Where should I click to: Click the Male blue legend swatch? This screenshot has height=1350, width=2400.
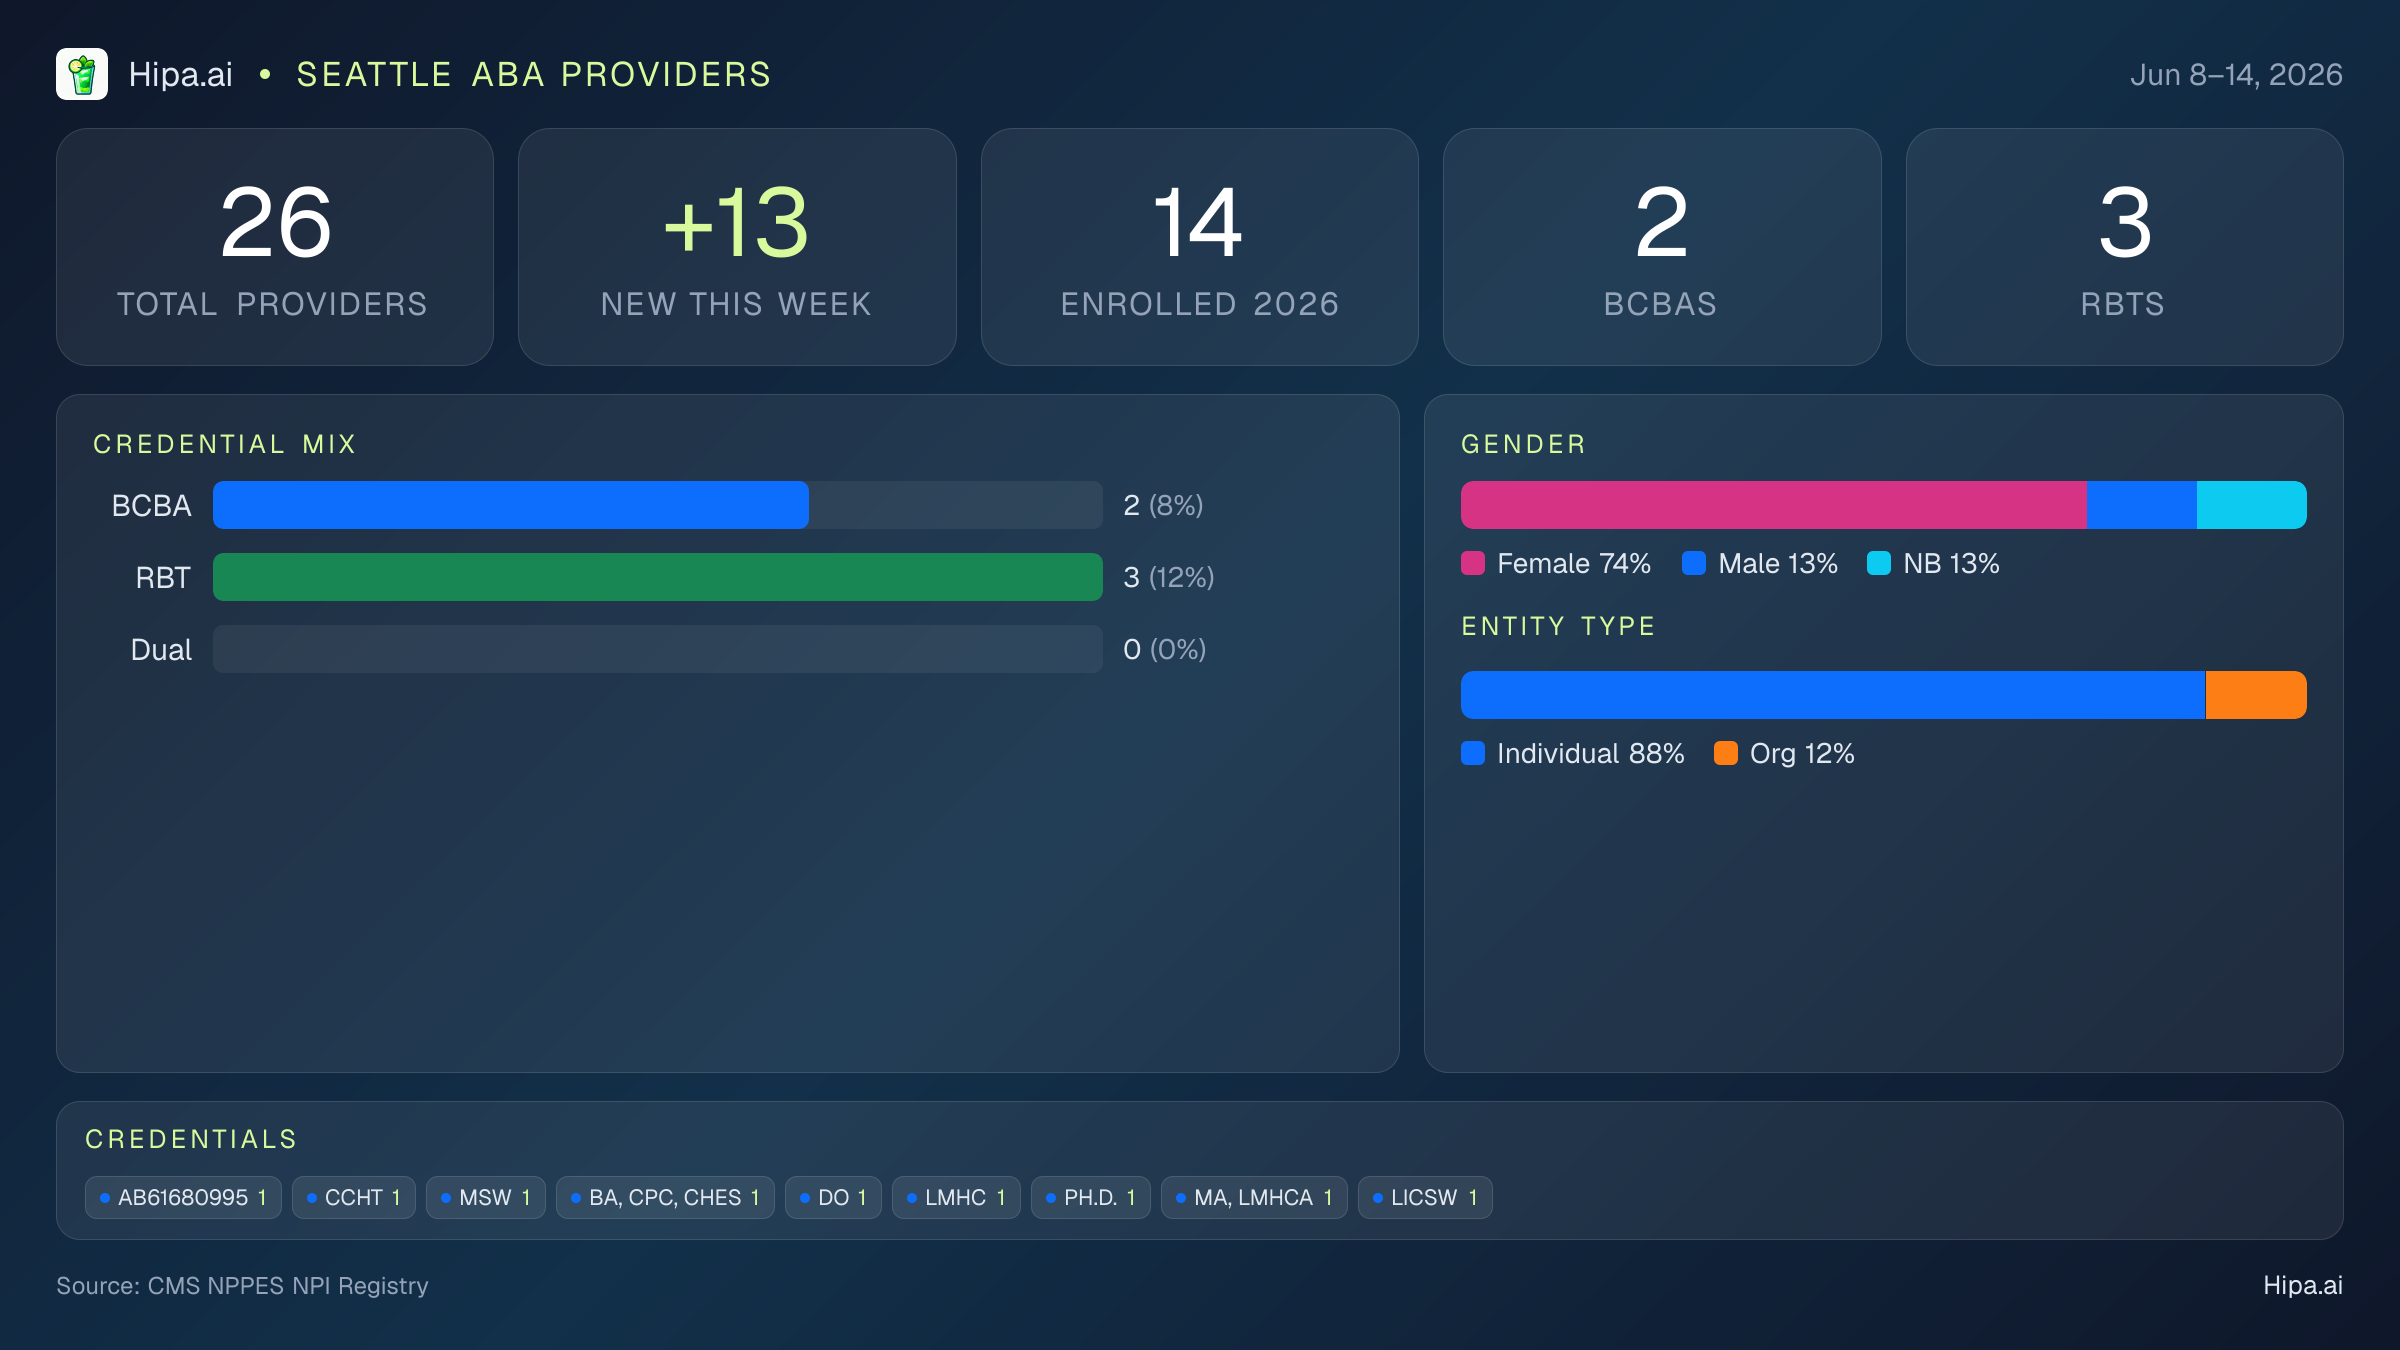tap(1694, 563)
